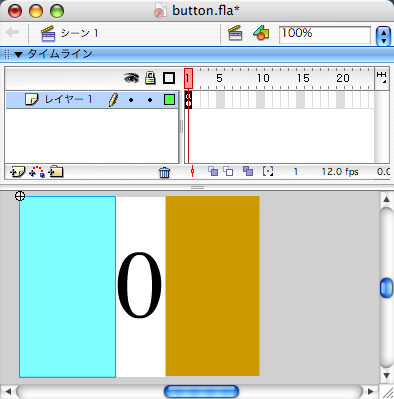Image resolution: width=394 pixels, height=399 pixels.
Task: Click frame 15 on the timeline ruler
Action: (x=303, y=78)
